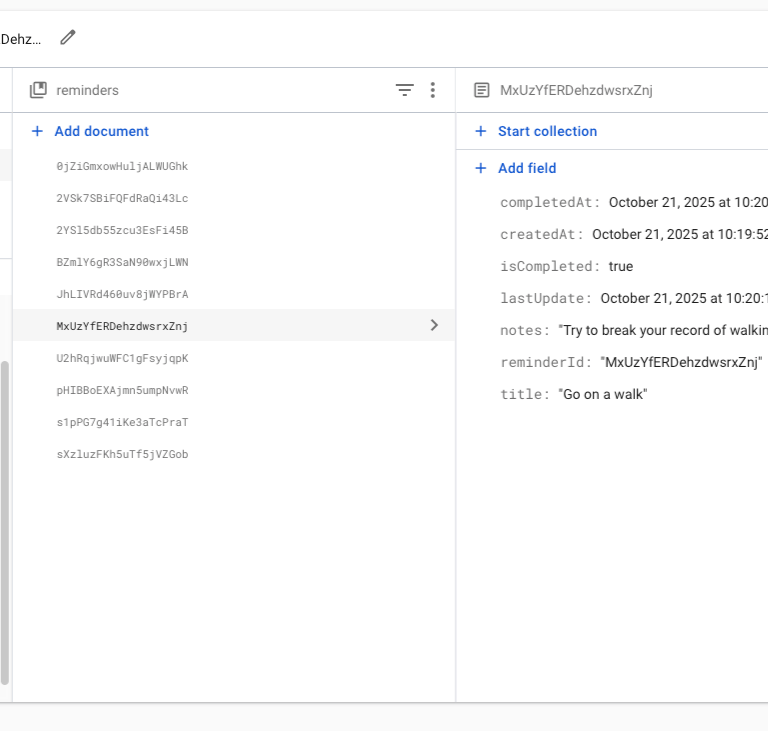768x731 pixels.
Task: Click the plus icon for Start collection
Action: tap(481, 131)
